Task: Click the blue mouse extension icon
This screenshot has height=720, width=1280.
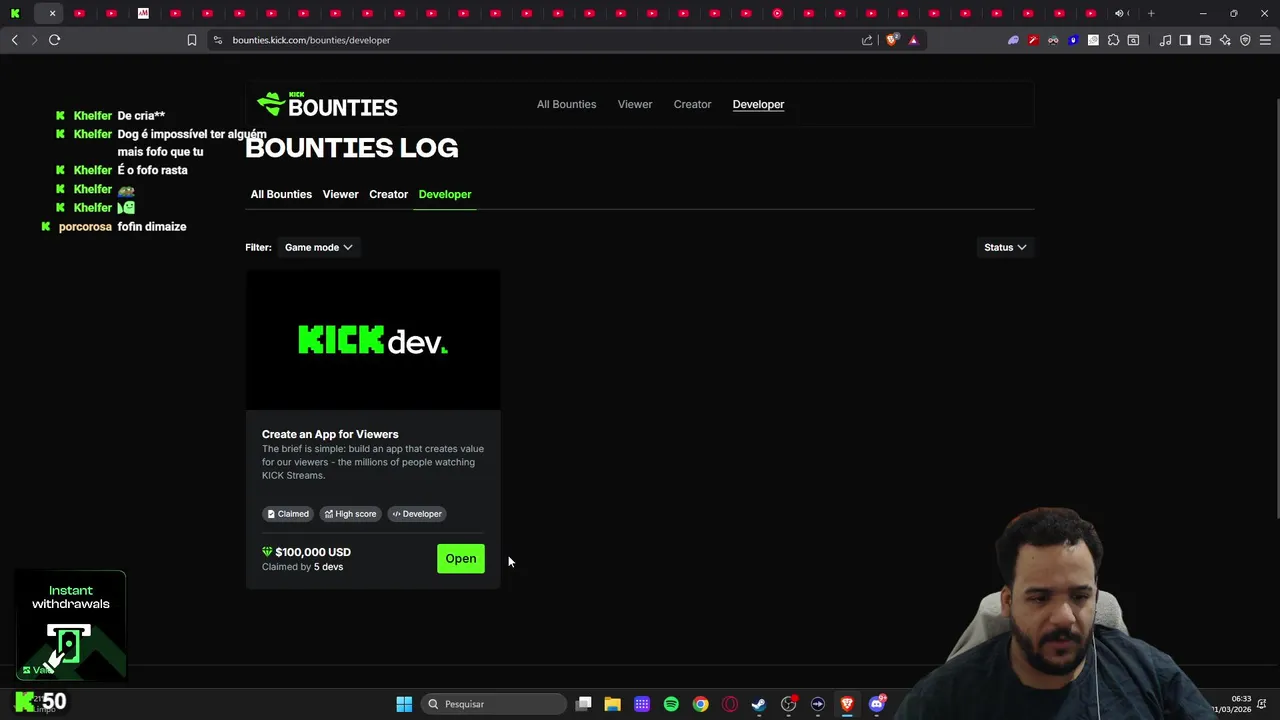Action: pos(1073,40)
